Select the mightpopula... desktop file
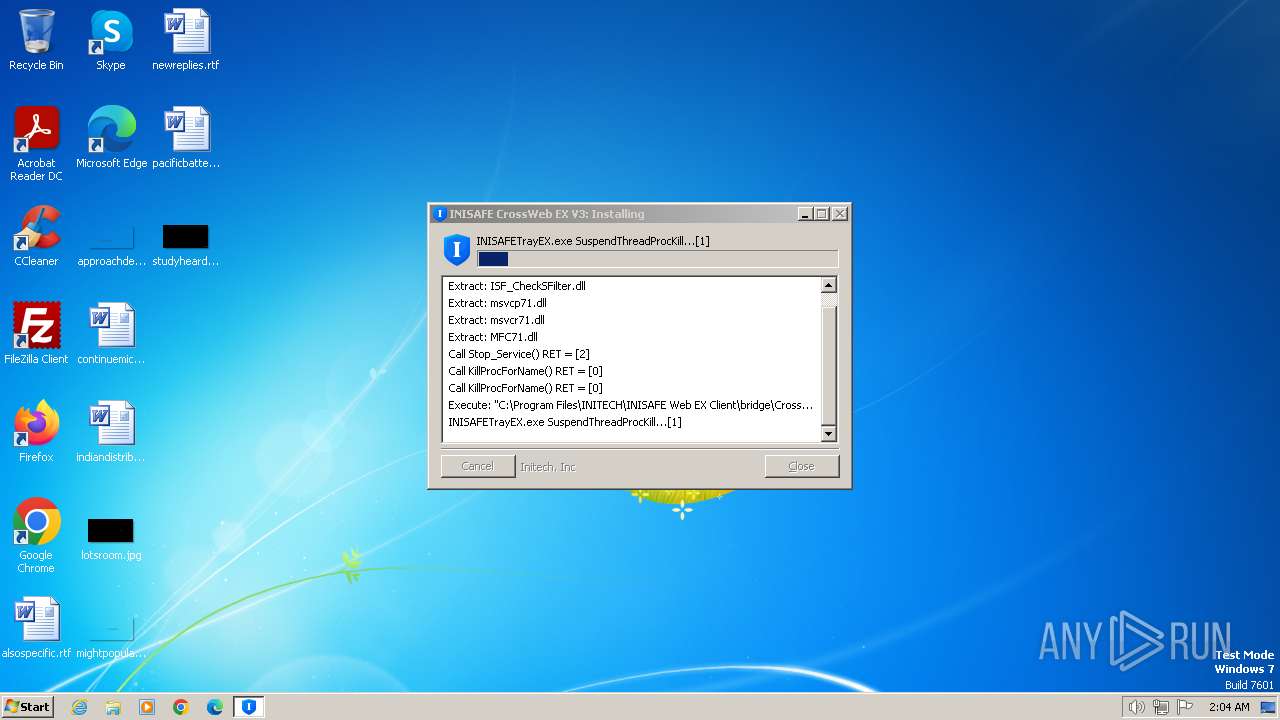The width and height of the screenshot is (1280, 720). pyautogui.click(x=111, y=636)
